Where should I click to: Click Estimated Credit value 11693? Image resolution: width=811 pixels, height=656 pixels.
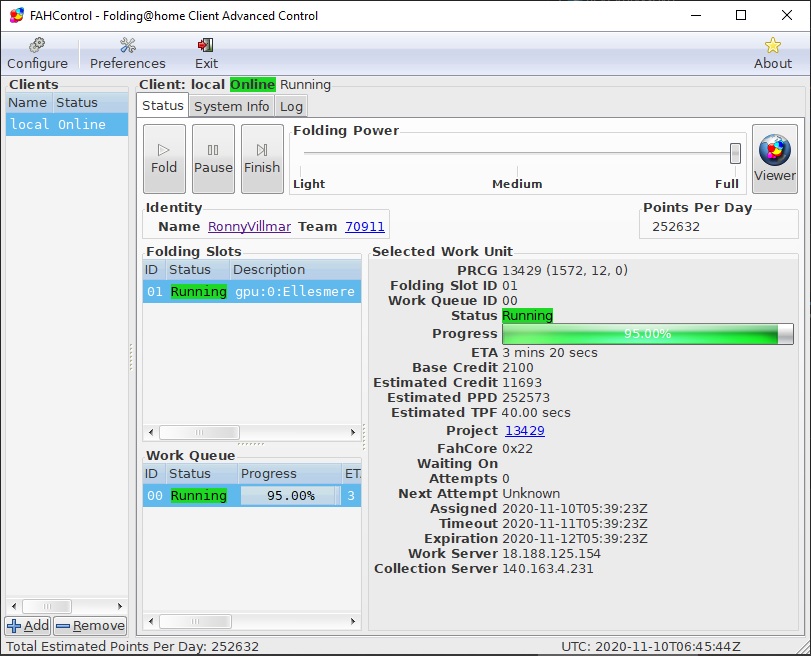[522, 382]
